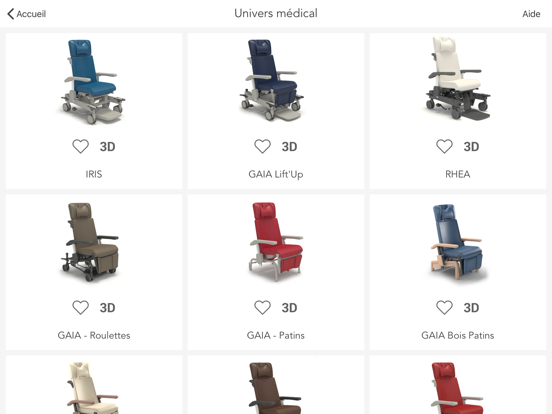Like GAIA - Patins with heart icon
The height and width of the screenshot is (414, 552).
(x=263, y=308)
